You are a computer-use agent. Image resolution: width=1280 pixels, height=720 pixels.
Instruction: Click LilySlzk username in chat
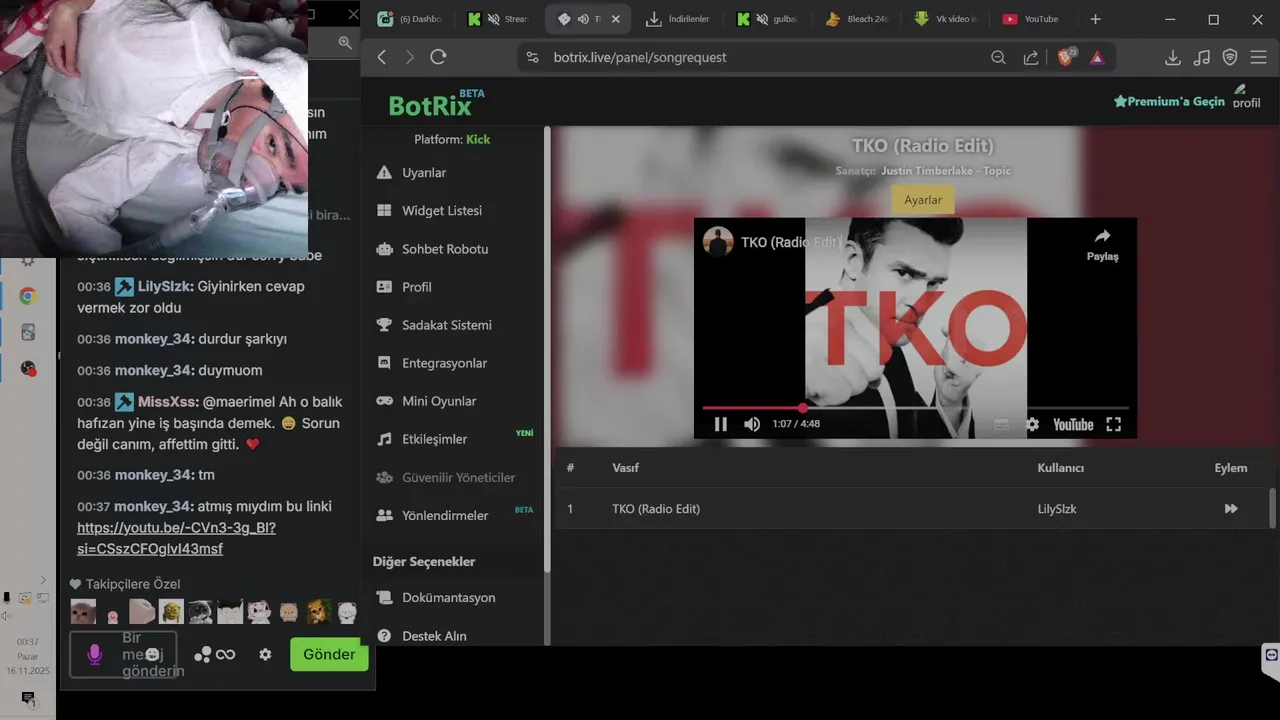click(164, 286)
